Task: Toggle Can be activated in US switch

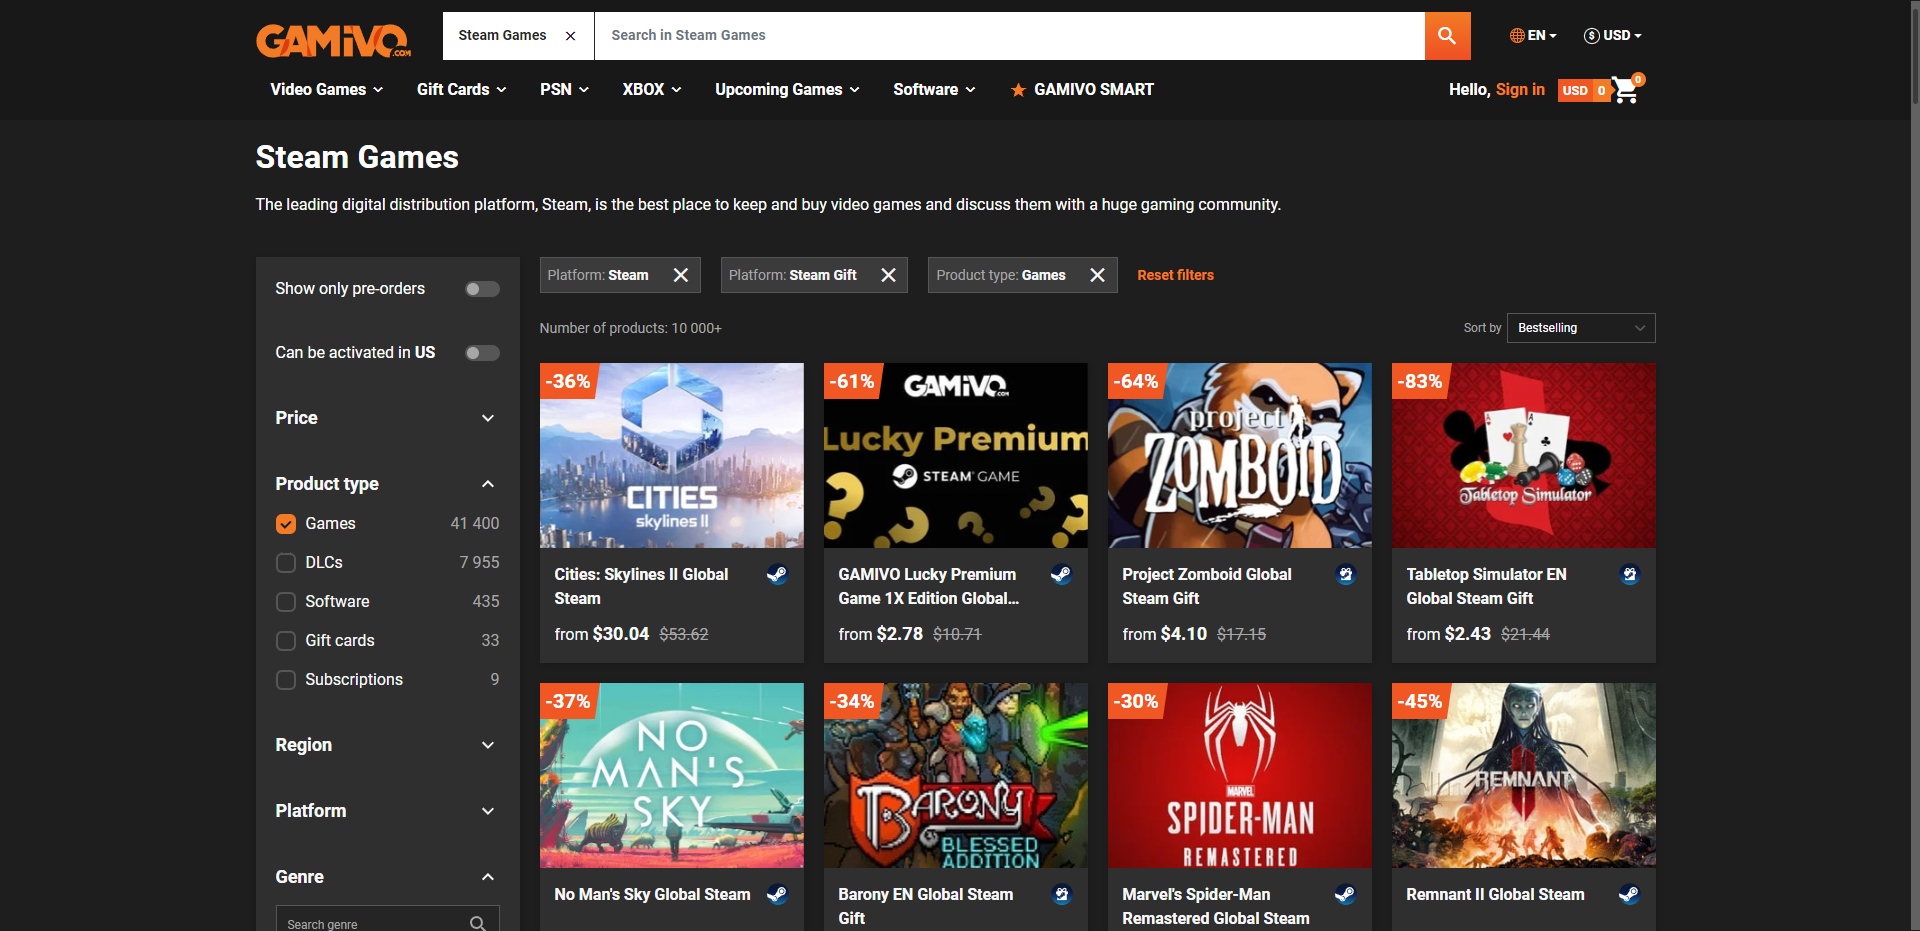Action: tap(482, 353)
